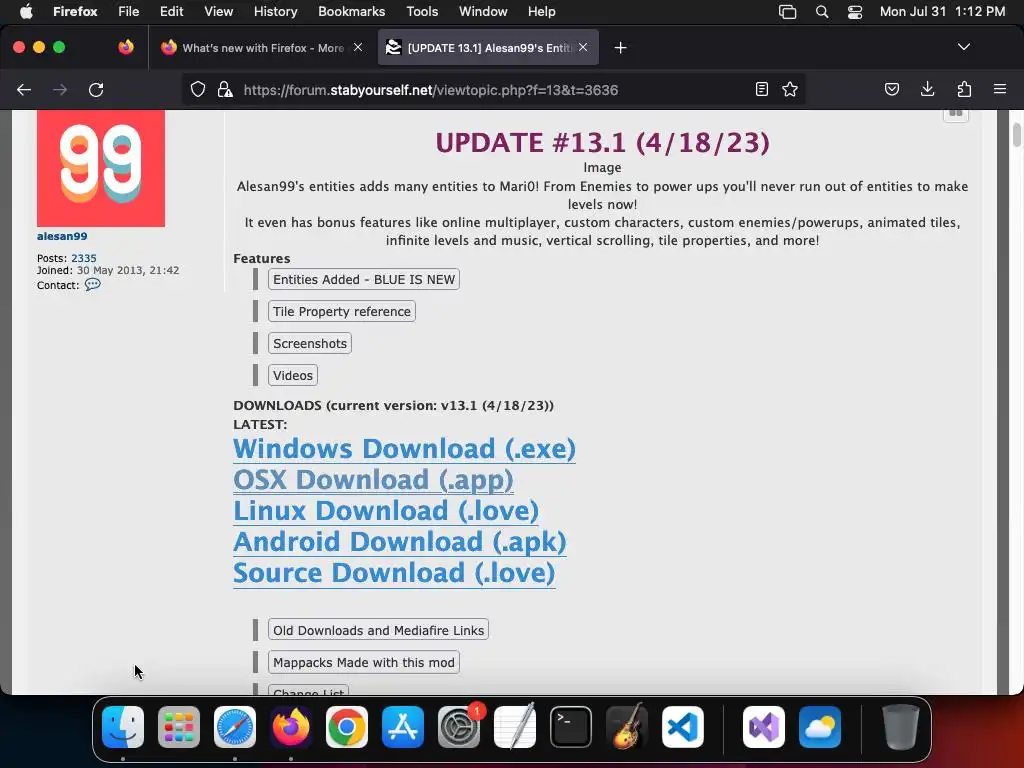The width and height of the screenshot is (1024, 768).
Task: Quote this post using the quote button
Action: (x=955, y=114)
